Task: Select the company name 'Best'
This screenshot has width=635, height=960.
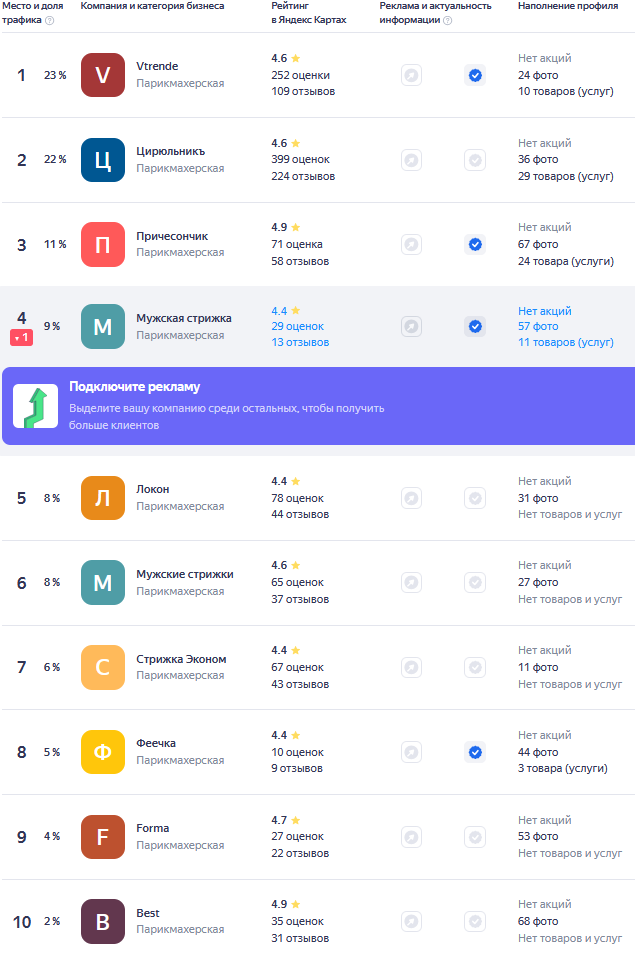Action: (148, 913)
